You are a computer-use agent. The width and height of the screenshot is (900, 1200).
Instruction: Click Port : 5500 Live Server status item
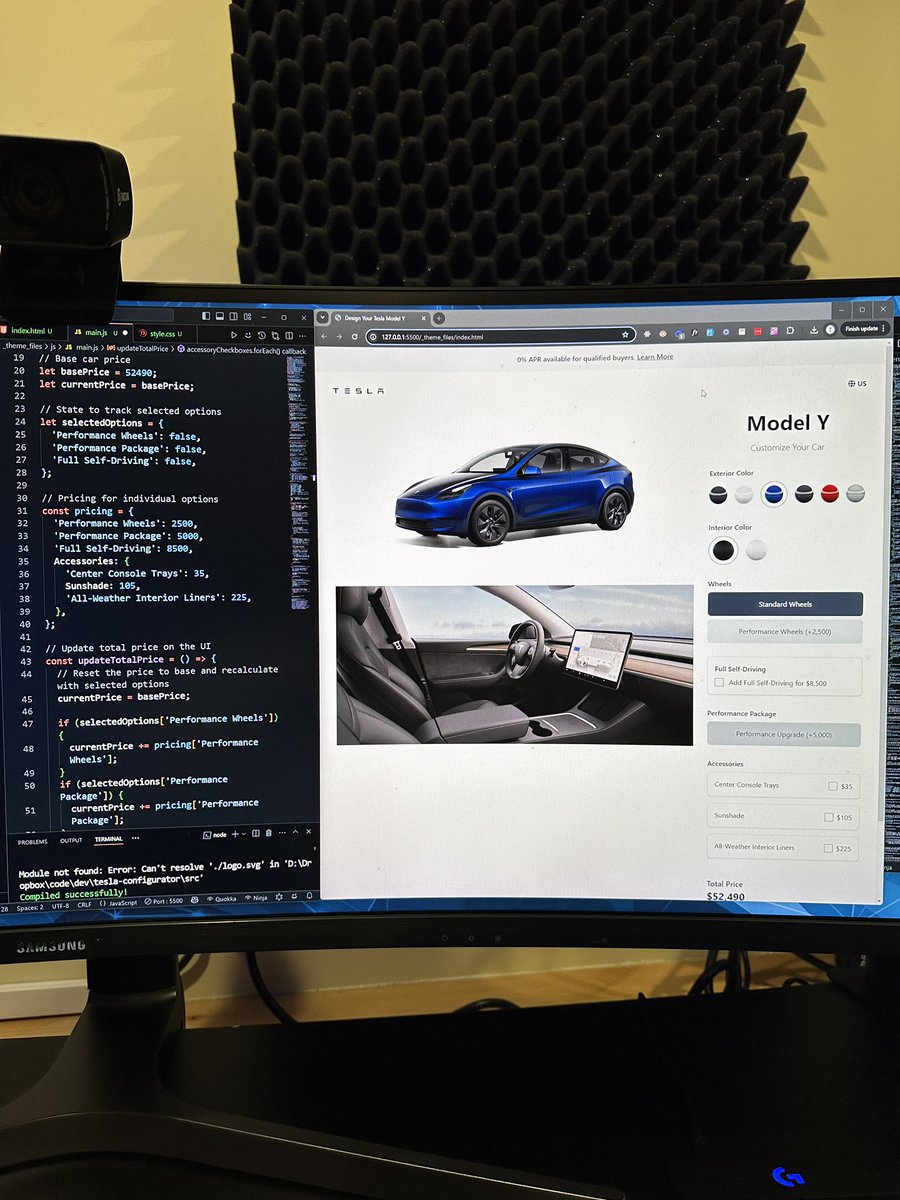pyautogui.click(x=164, y=901)
